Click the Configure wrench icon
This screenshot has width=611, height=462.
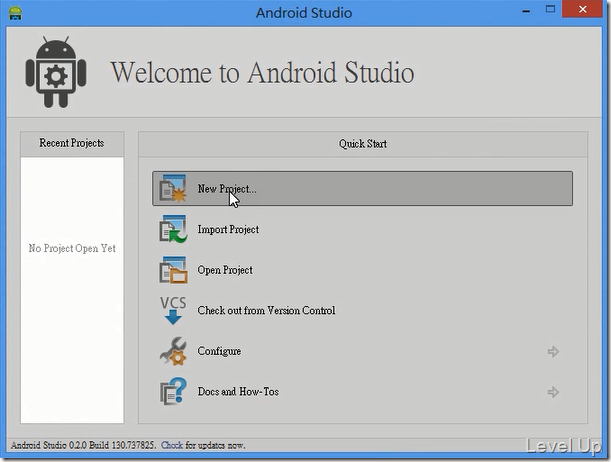(x=173, y=351)
